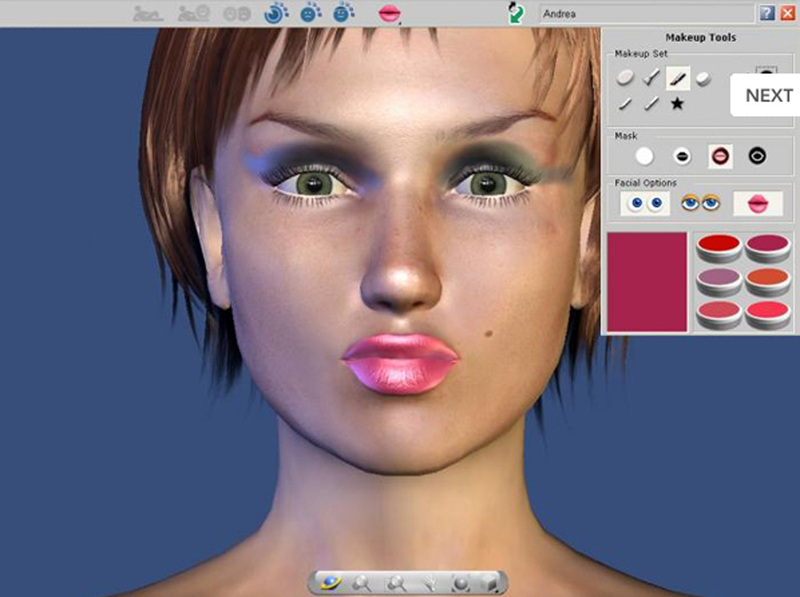Click the green arrow person icon
Screen dimensions: 800x597
tap(516, 13)
